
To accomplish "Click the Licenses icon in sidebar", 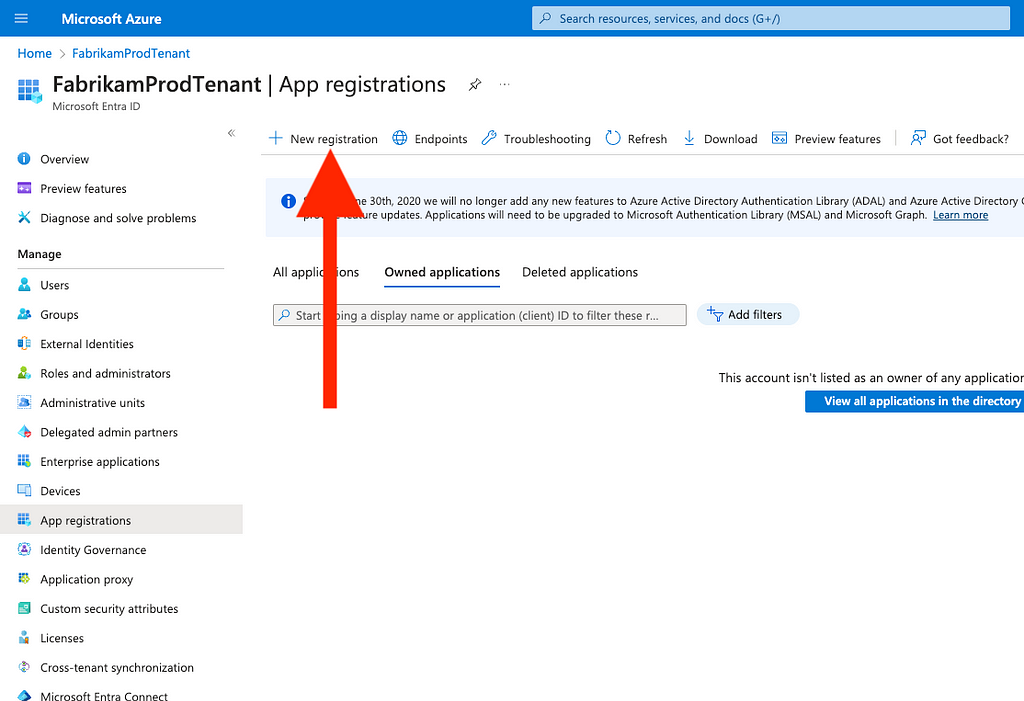I will pos(24,638).
